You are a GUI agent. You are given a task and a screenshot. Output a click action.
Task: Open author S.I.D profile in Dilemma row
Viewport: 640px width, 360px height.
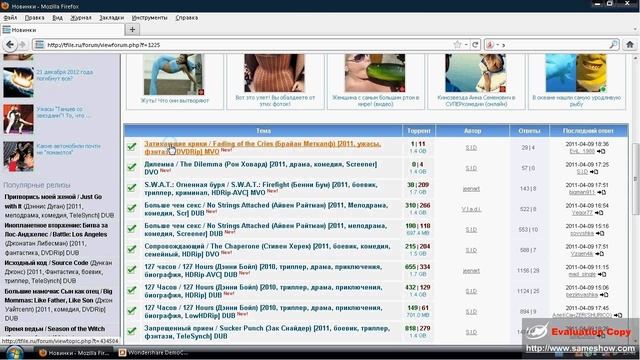(471, 168)
